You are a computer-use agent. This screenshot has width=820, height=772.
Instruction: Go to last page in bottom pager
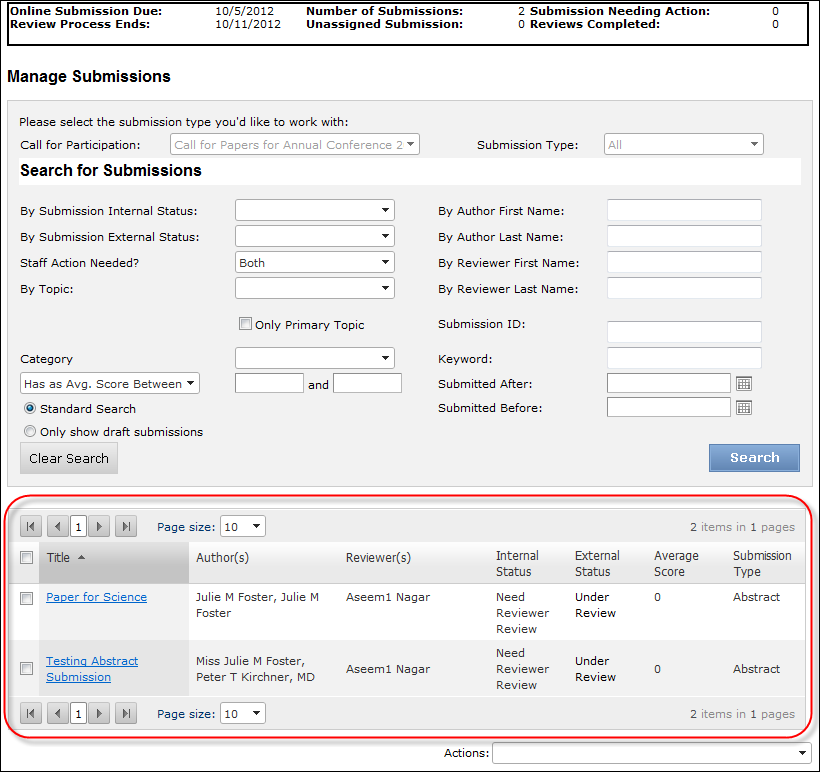[126, 714]
